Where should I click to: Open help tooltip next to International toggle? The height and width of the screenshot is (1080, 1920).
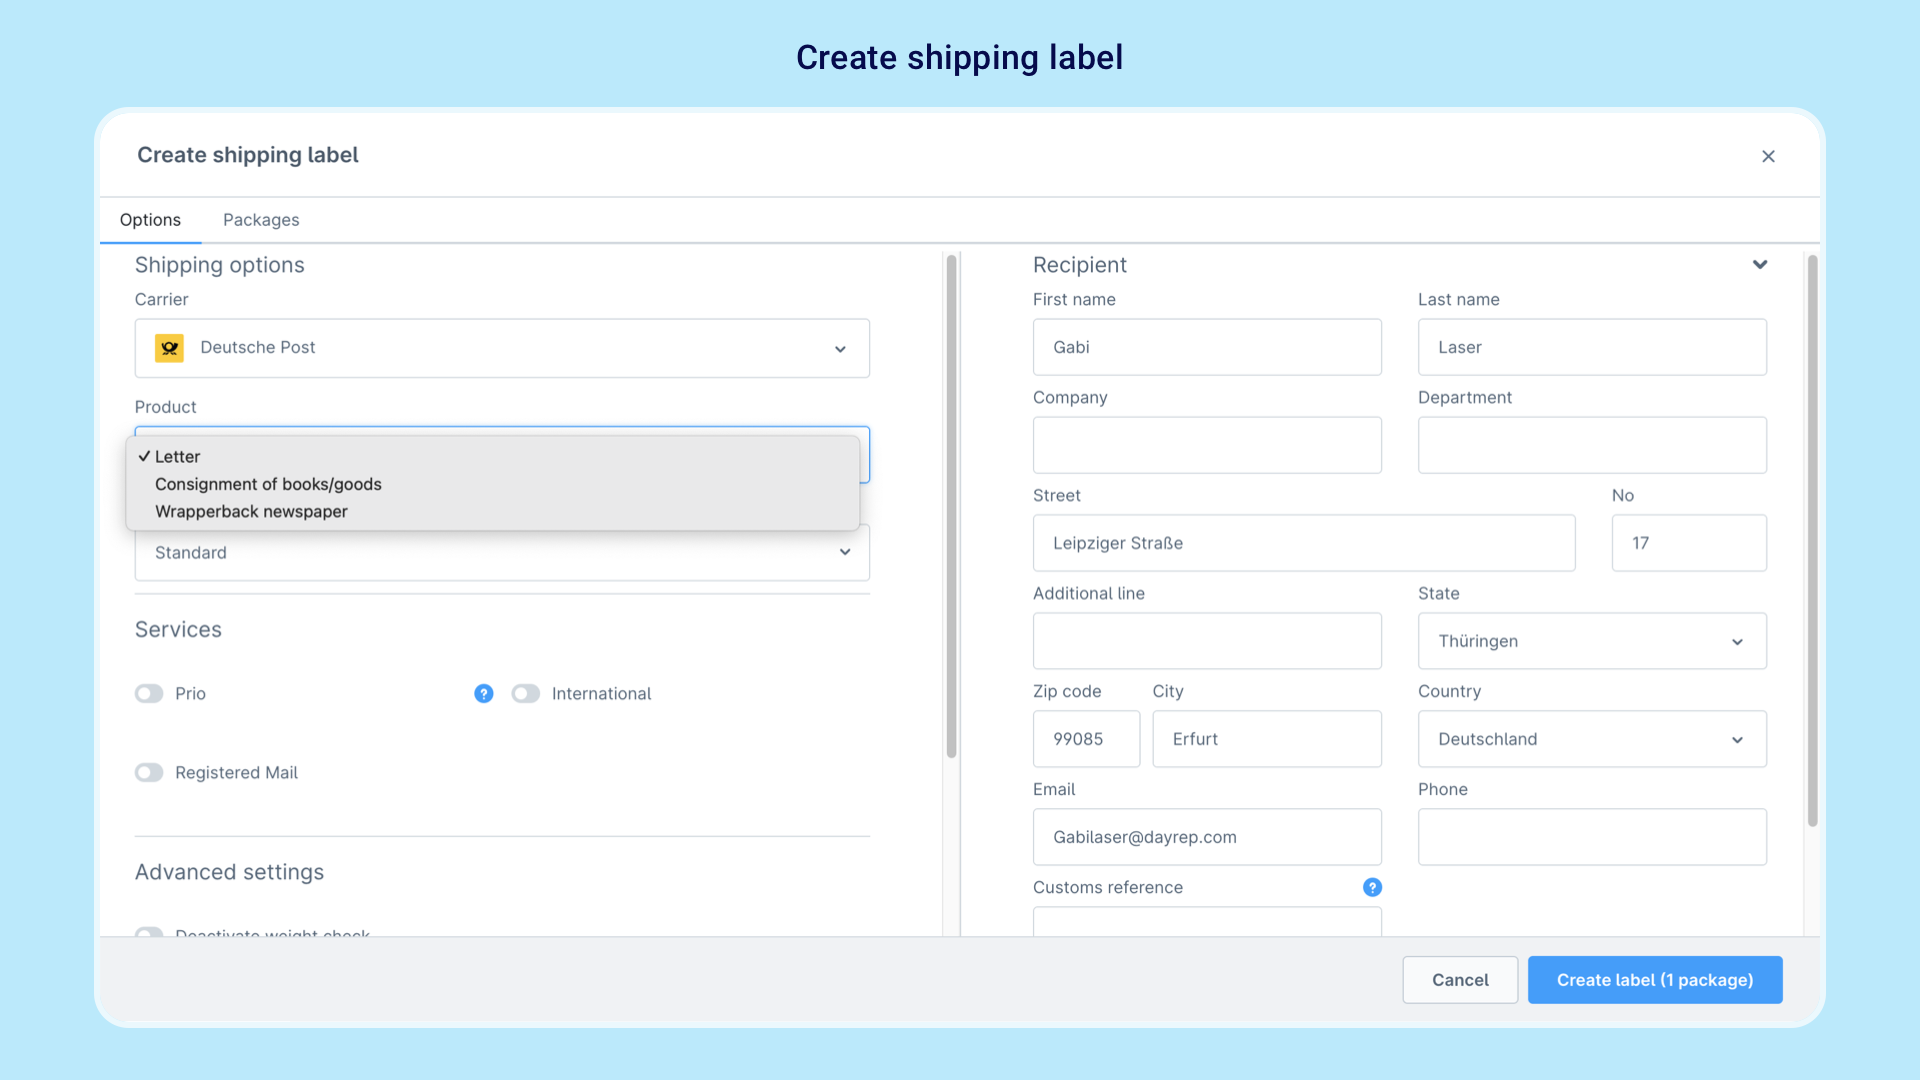pos(484,694)
